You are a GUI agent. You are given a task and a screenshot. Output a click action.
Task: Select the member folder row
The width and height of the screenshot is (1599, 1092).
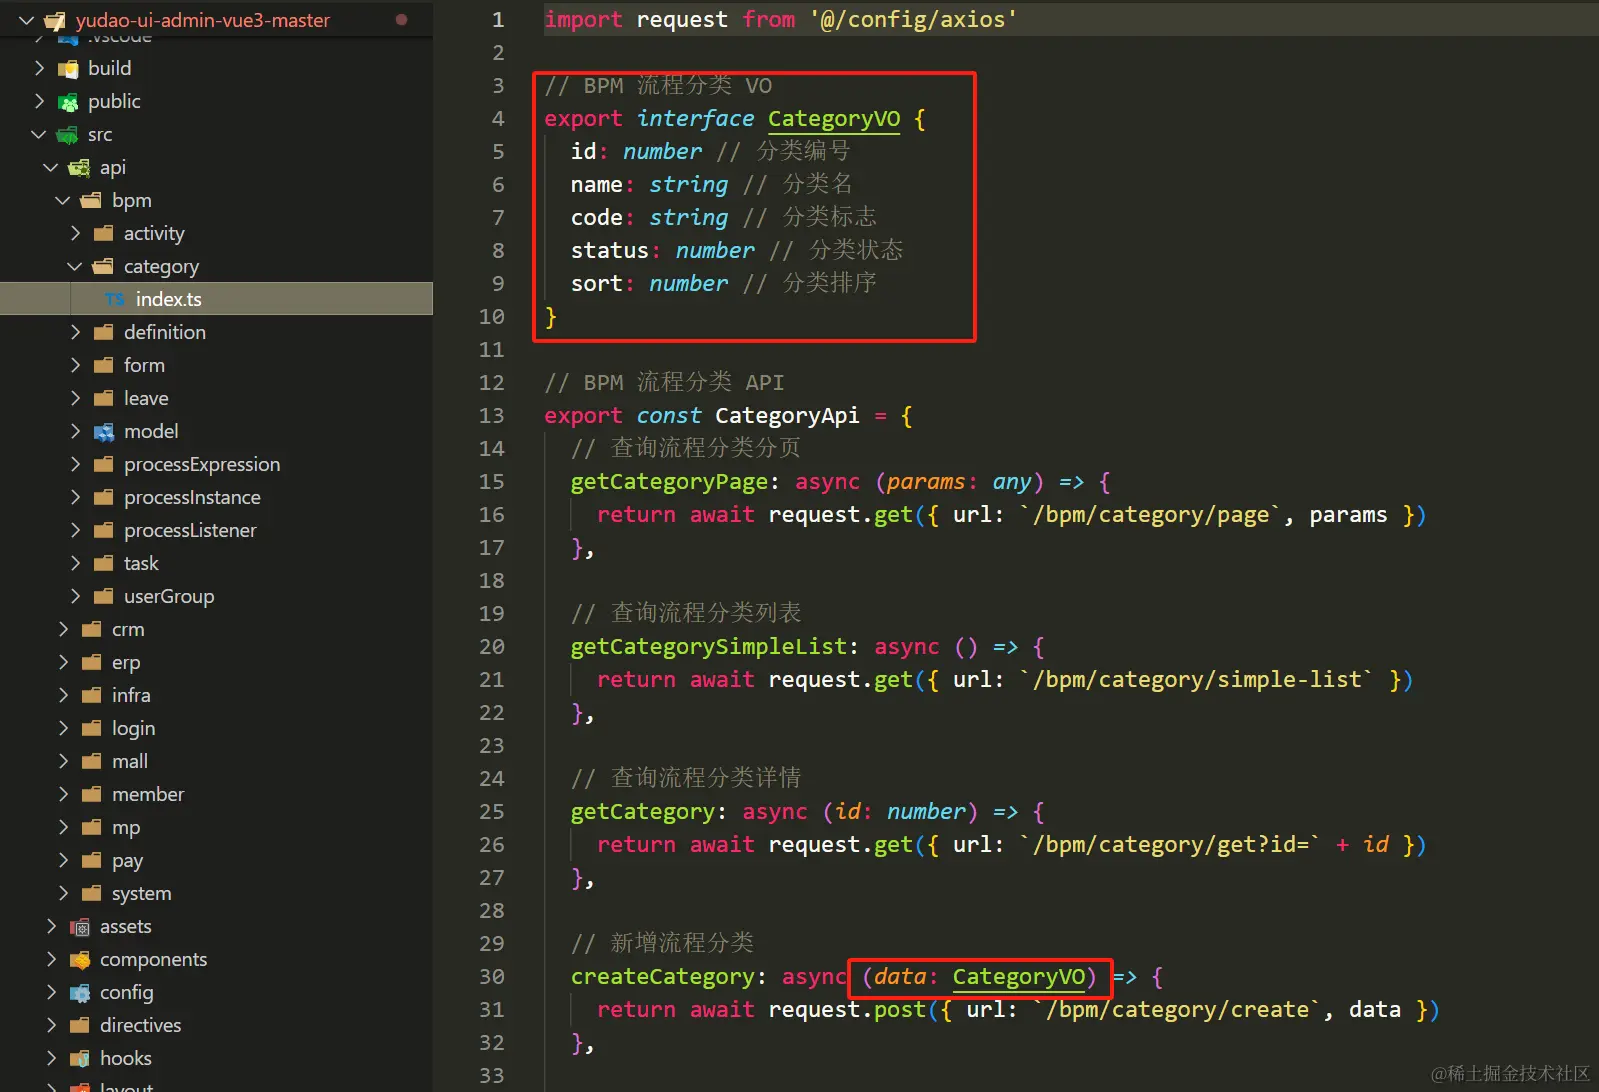pos(216,794)
